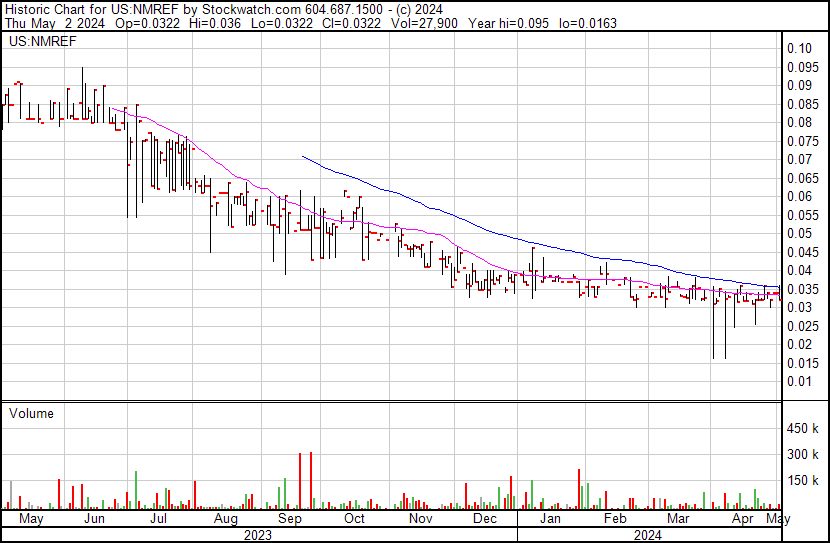Image resolution: width=830 pixels, height=543 pixels.
Task: Click the Stockwatch.com title text
Action: pos(251,10)
